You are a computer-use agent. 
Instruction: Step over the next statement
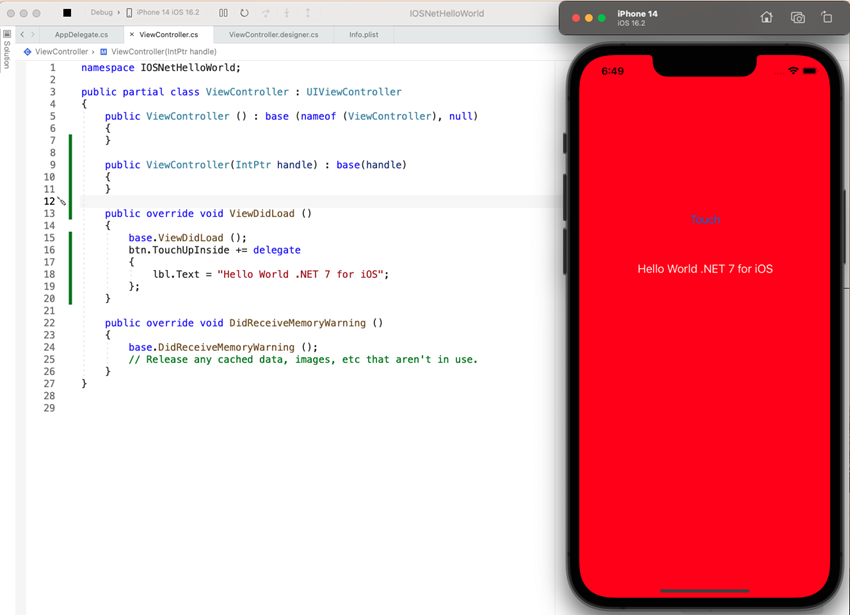(x=267, y=13)
